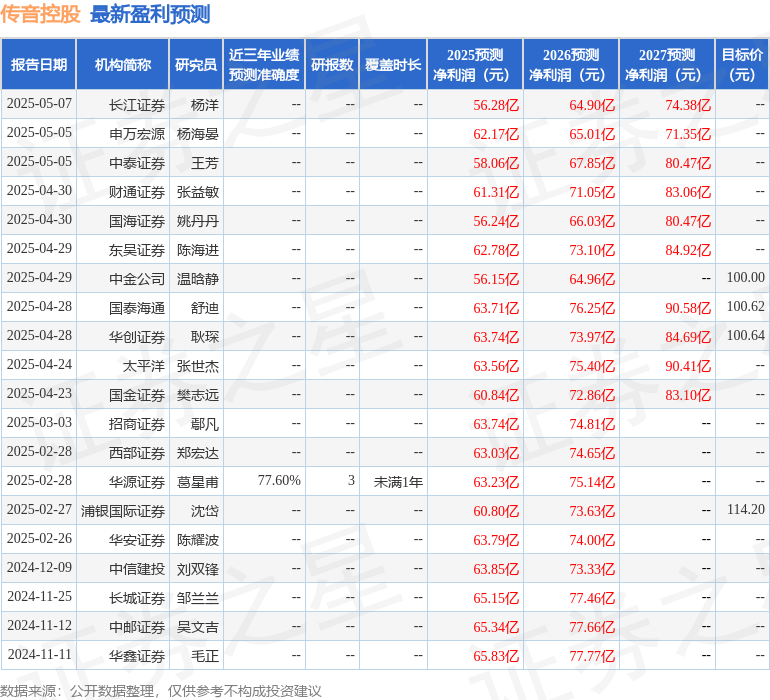This screenshot has width=770, height=700.
Task: Click the 77.46亿 forecast value
Action: [592, 598]
